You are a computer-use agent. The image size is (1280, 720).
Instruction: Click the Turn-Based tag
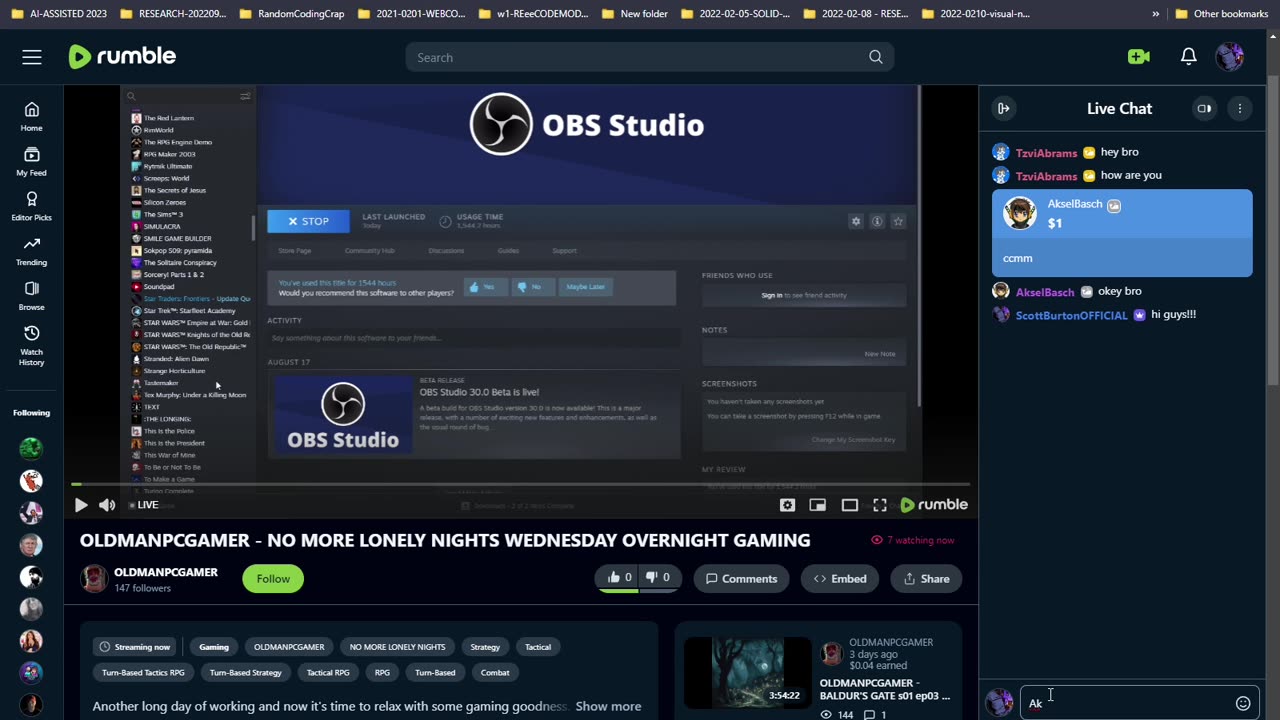pos(435,673)
